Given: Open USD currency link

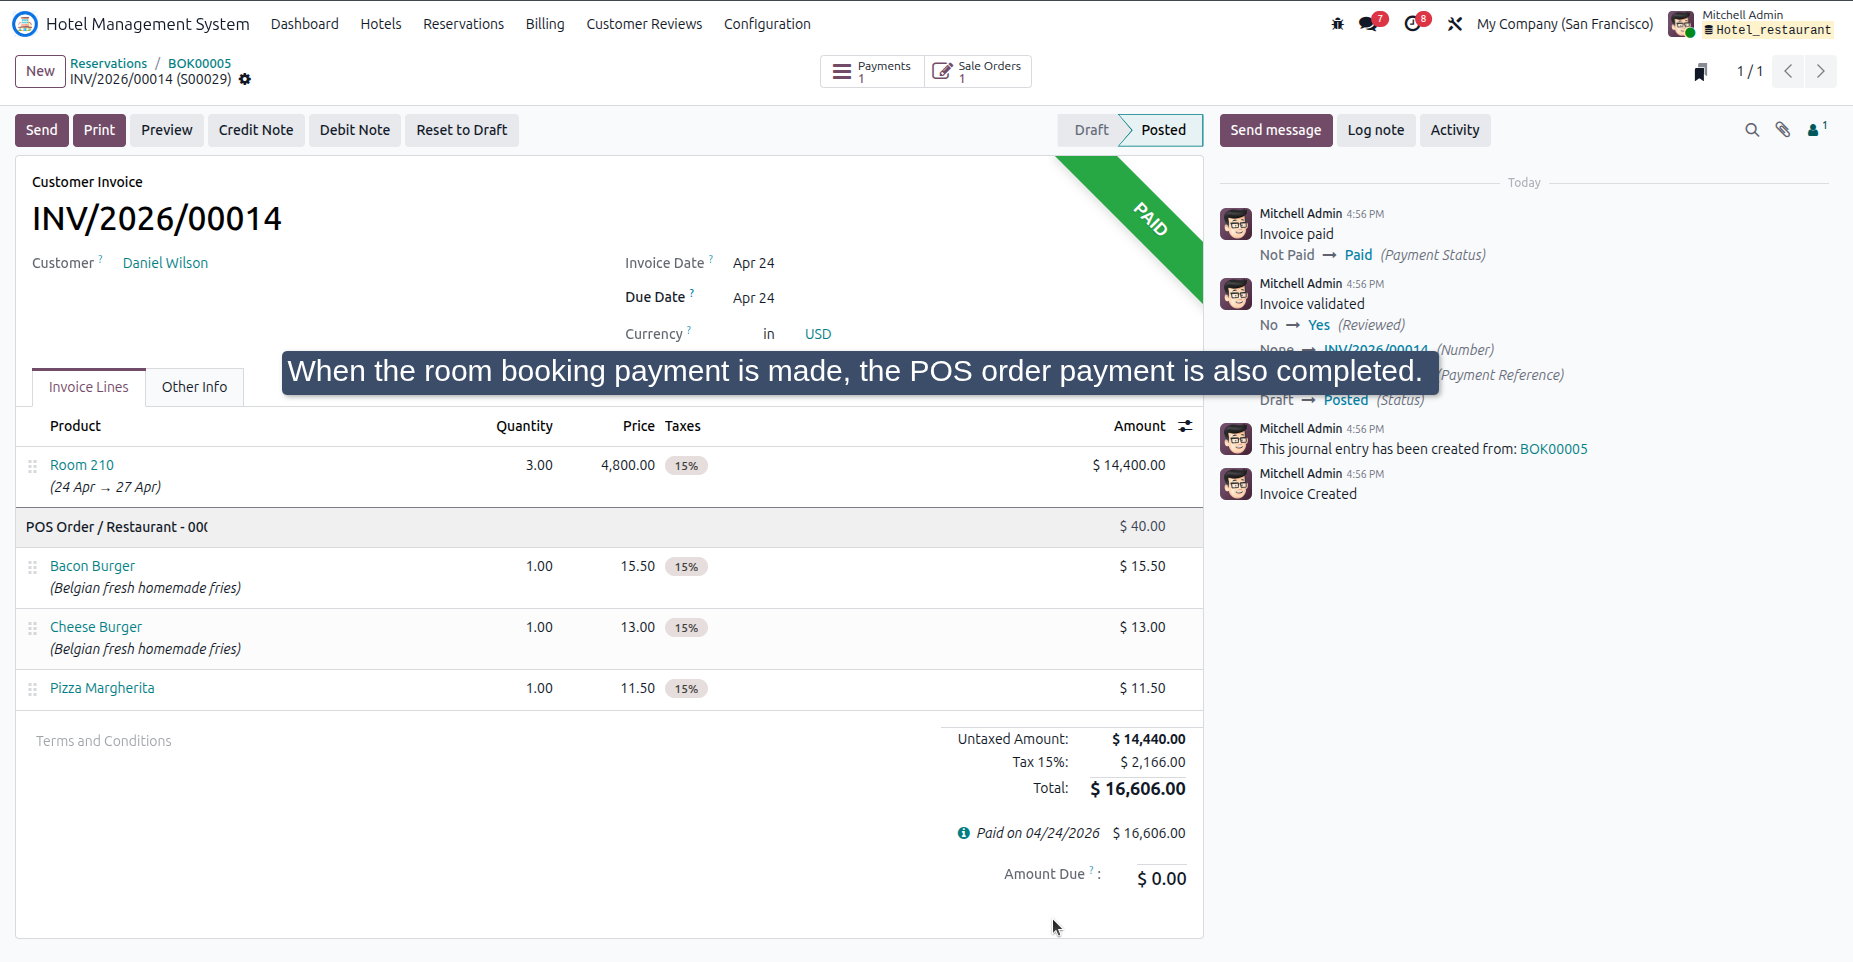Looking at the screenshot, I should click(x=818, y=334).
